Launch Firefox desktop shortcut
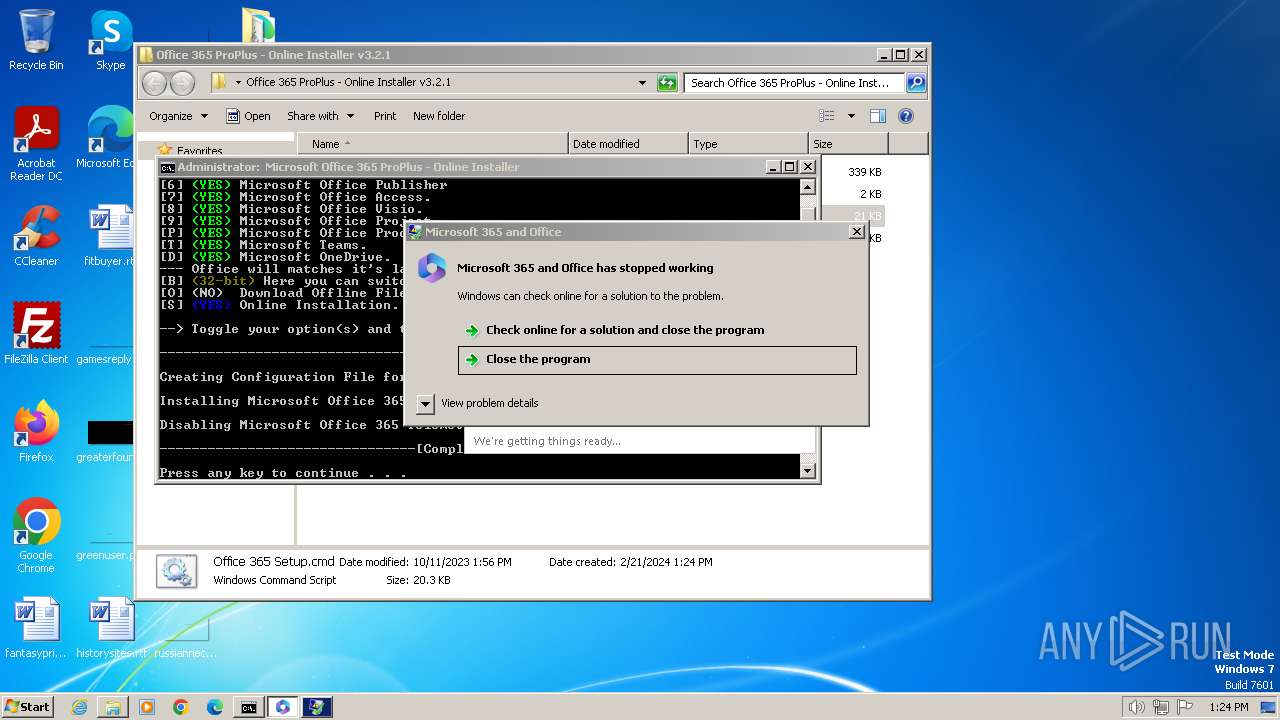 tap(36, 432)
